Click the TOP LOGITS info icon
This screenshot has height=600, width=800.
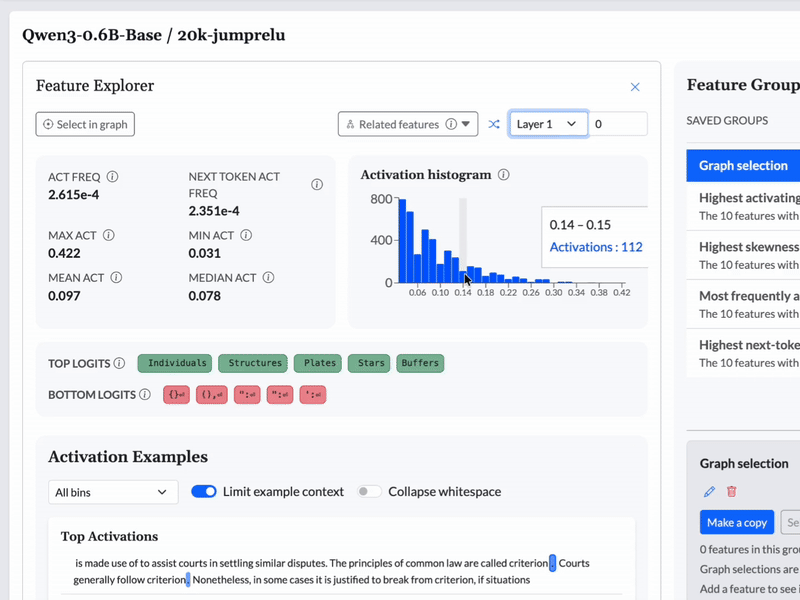pyautogui.click(x=119, y=363)
